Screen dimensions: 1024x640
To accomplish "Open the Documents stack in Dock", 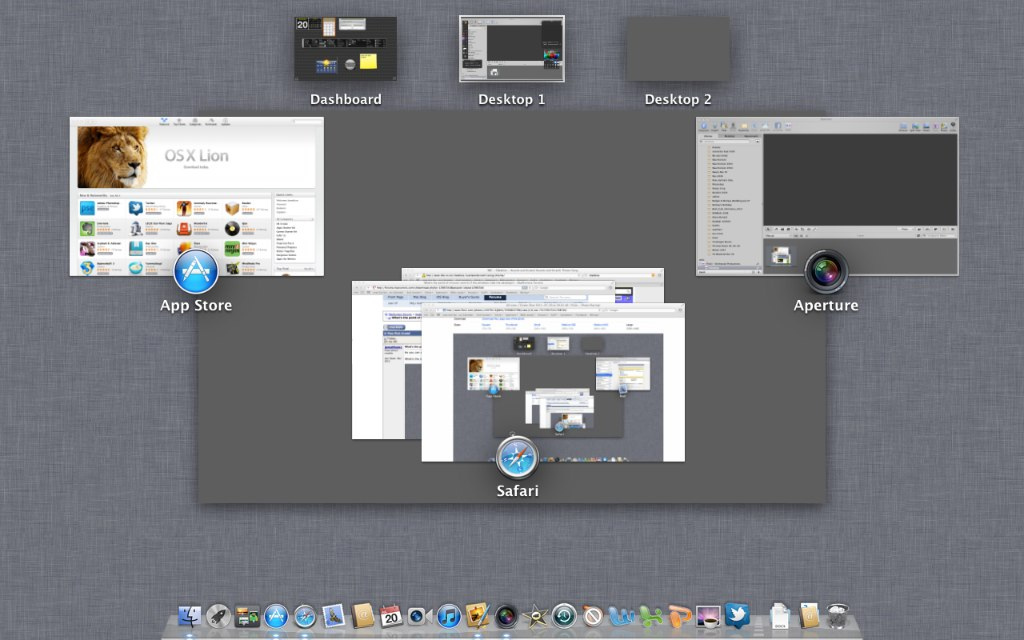I will point(780,616).
